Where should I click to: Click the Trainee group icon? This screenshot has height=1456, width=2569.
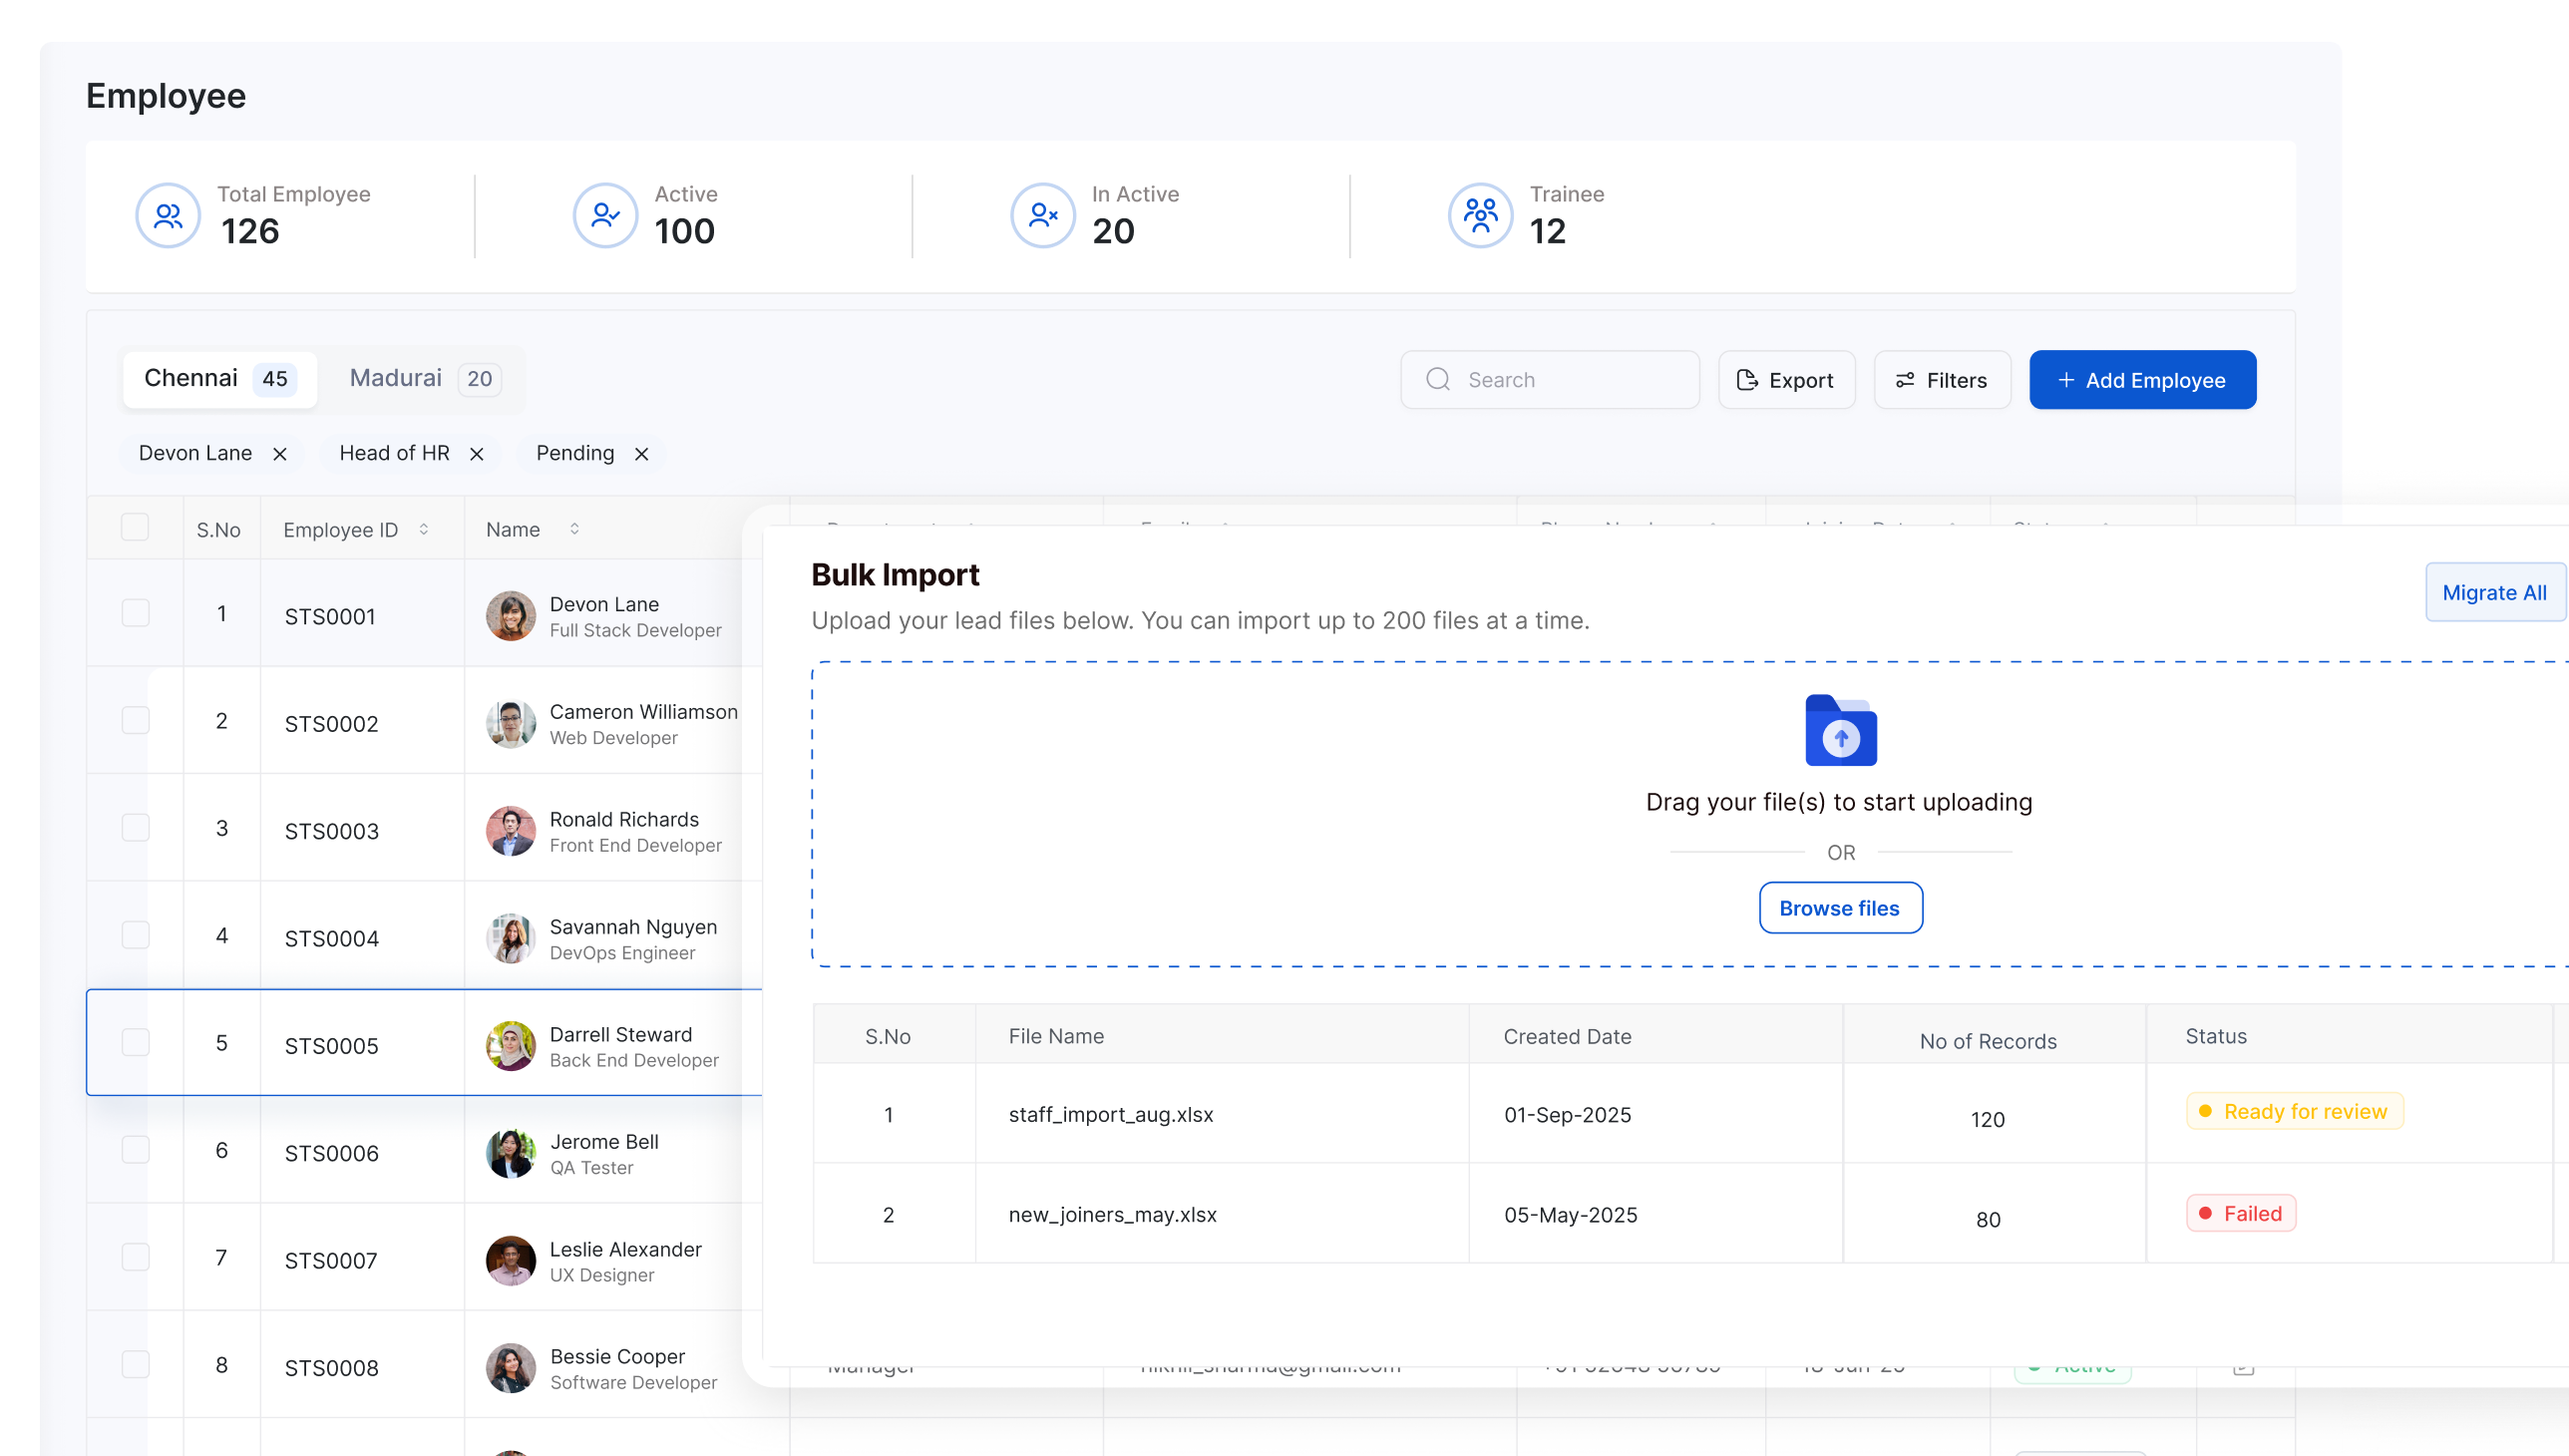pyautogui.click(x=1480, y=215)
